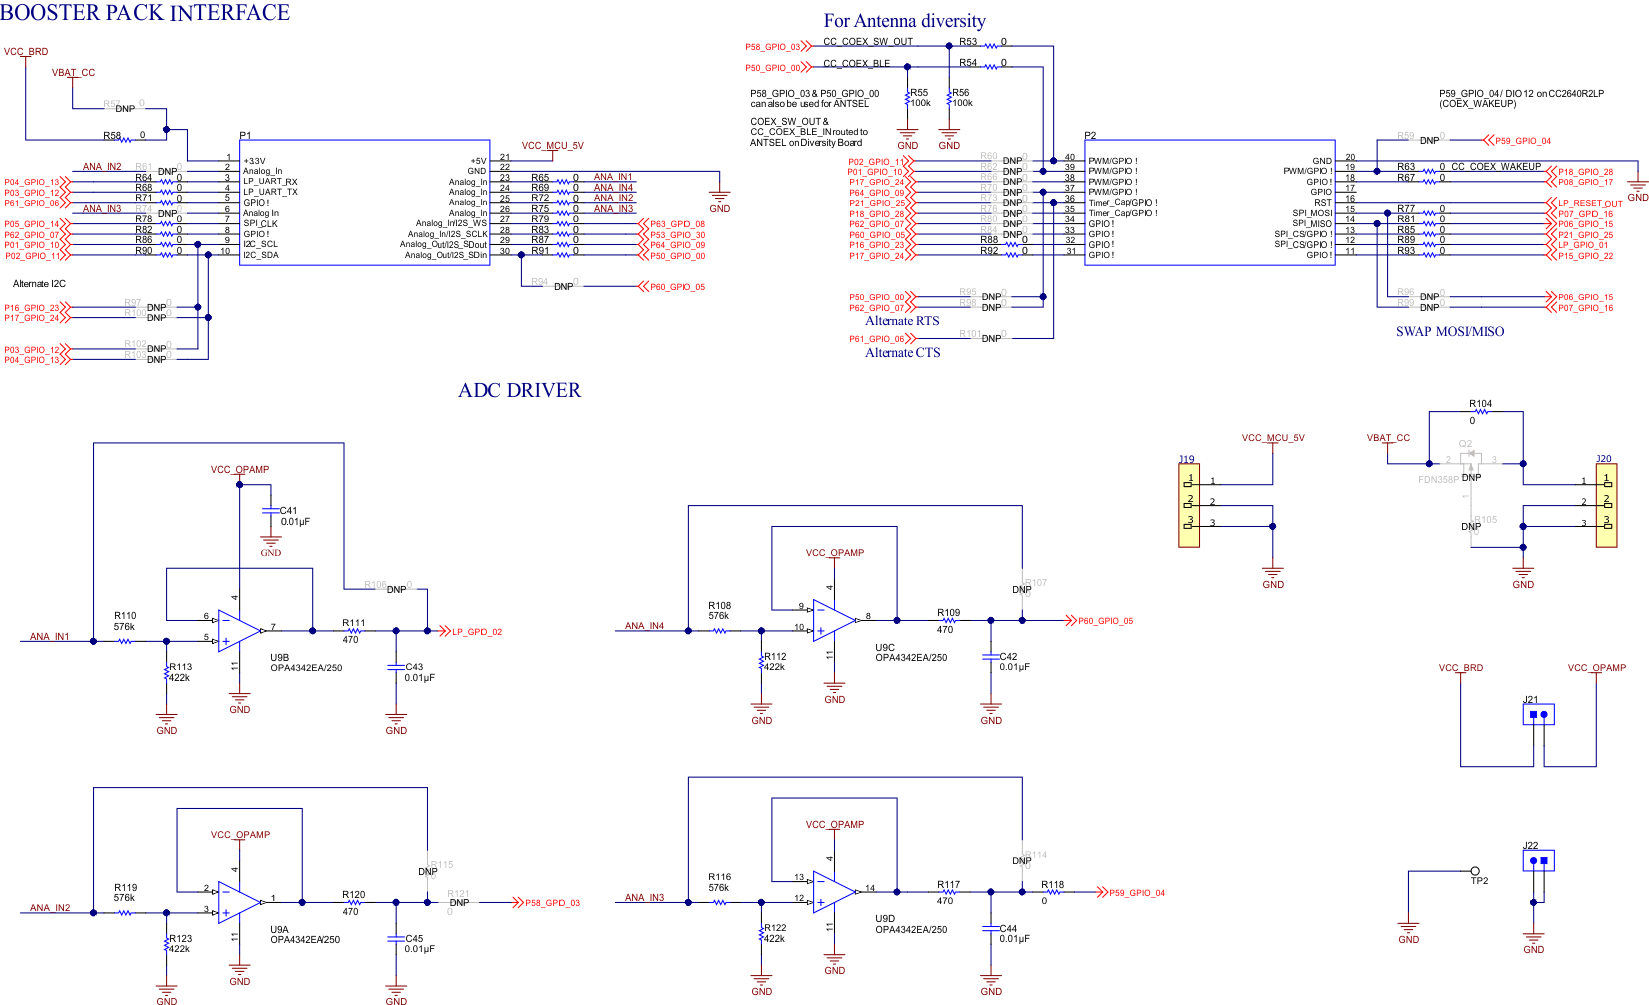Image resolution: width=1649 pixels, height=1005 pixels.
Task: Select the R111 470 resistor symbol
Action: click(354, 631)
